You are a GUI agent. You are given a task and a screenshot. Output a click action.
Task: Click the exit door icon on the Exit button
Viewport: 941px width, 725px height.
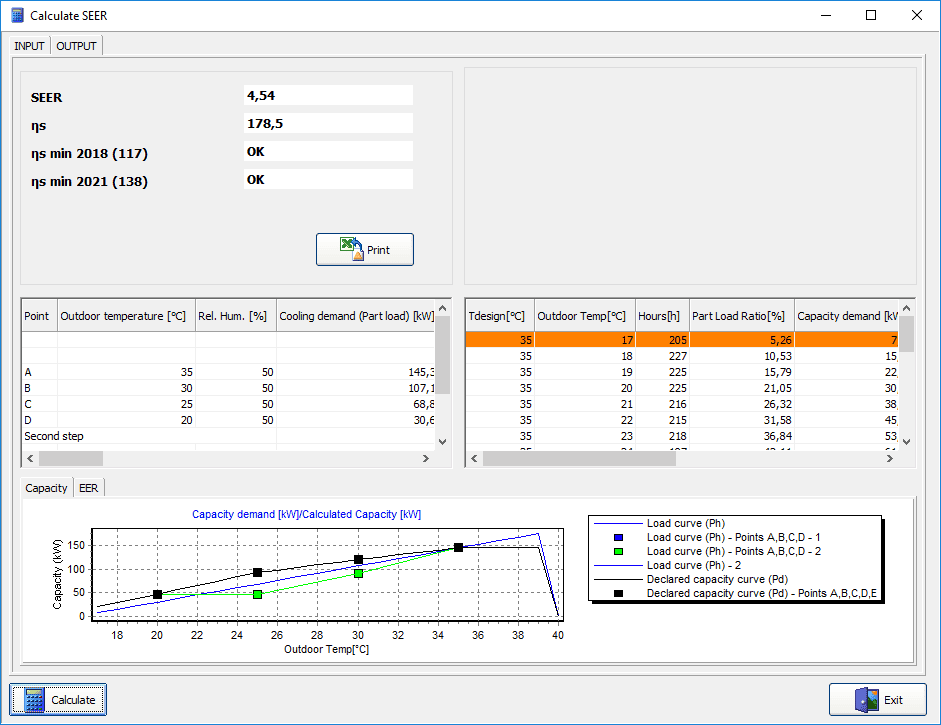[867, 699]
